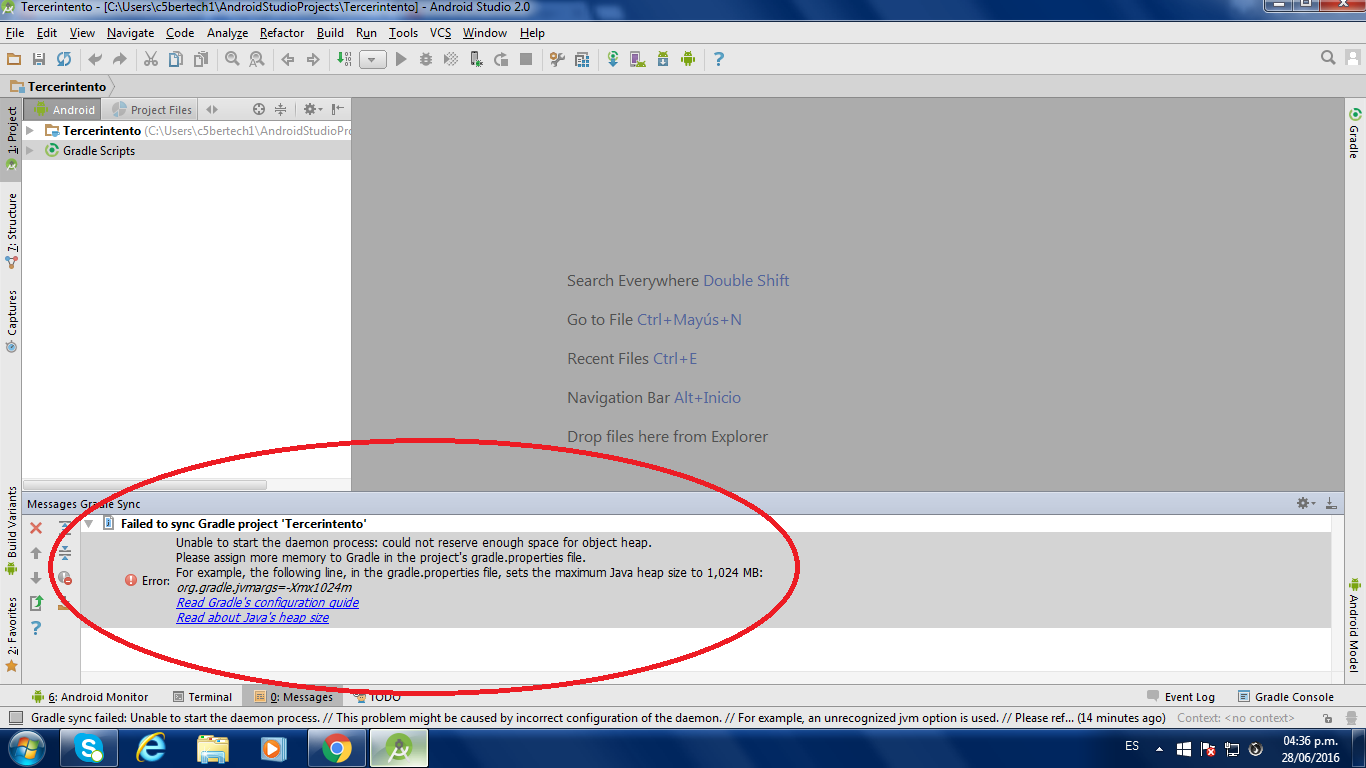Hide the Project panel with the pin icon
Screen dimensions: 1366x768
338,110
